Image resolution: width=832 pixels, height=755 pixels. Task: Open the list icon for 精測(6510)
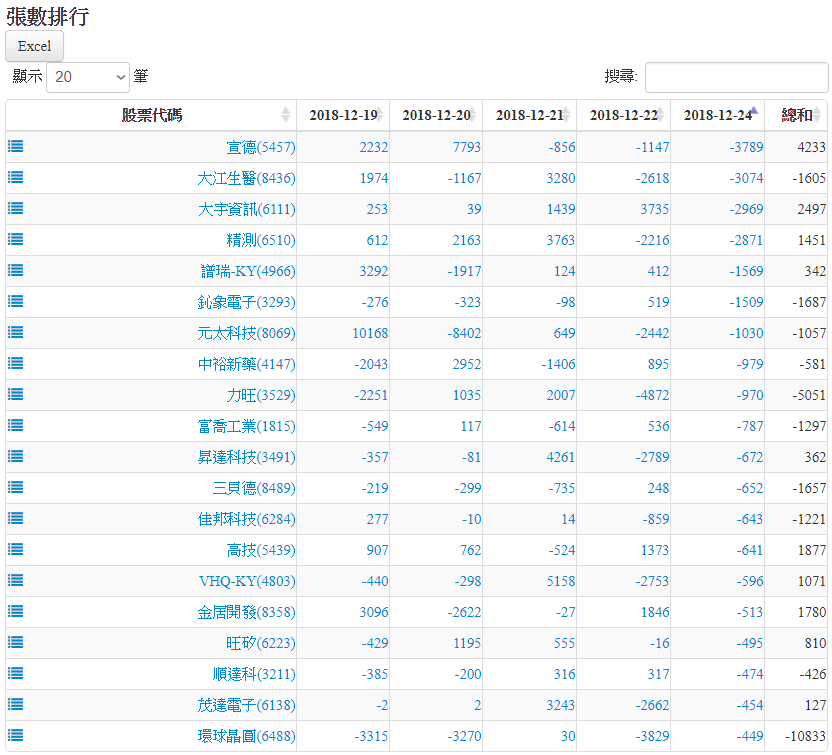click(x=16, y=239)
